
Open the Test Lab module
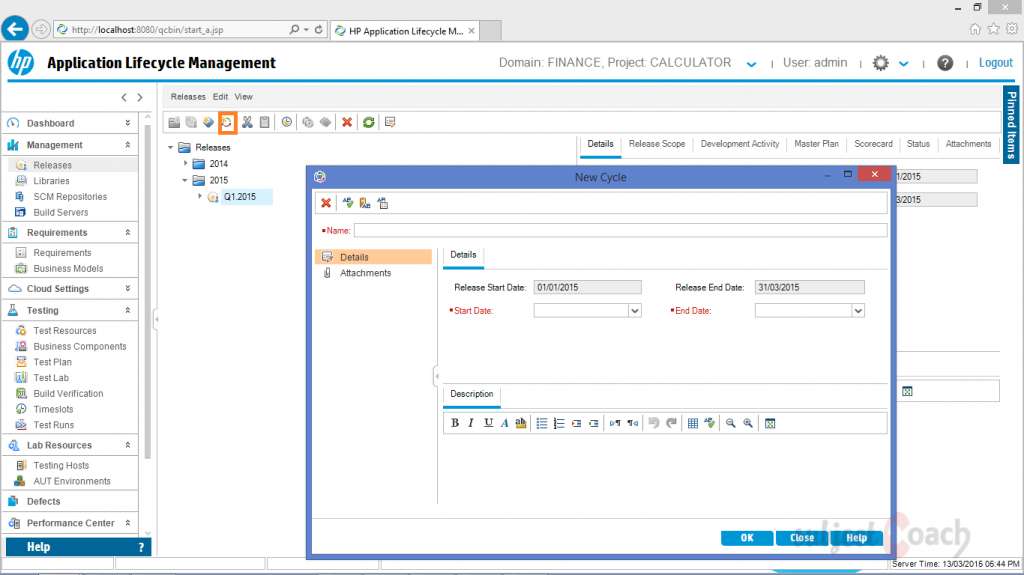[x=51, y=378]
